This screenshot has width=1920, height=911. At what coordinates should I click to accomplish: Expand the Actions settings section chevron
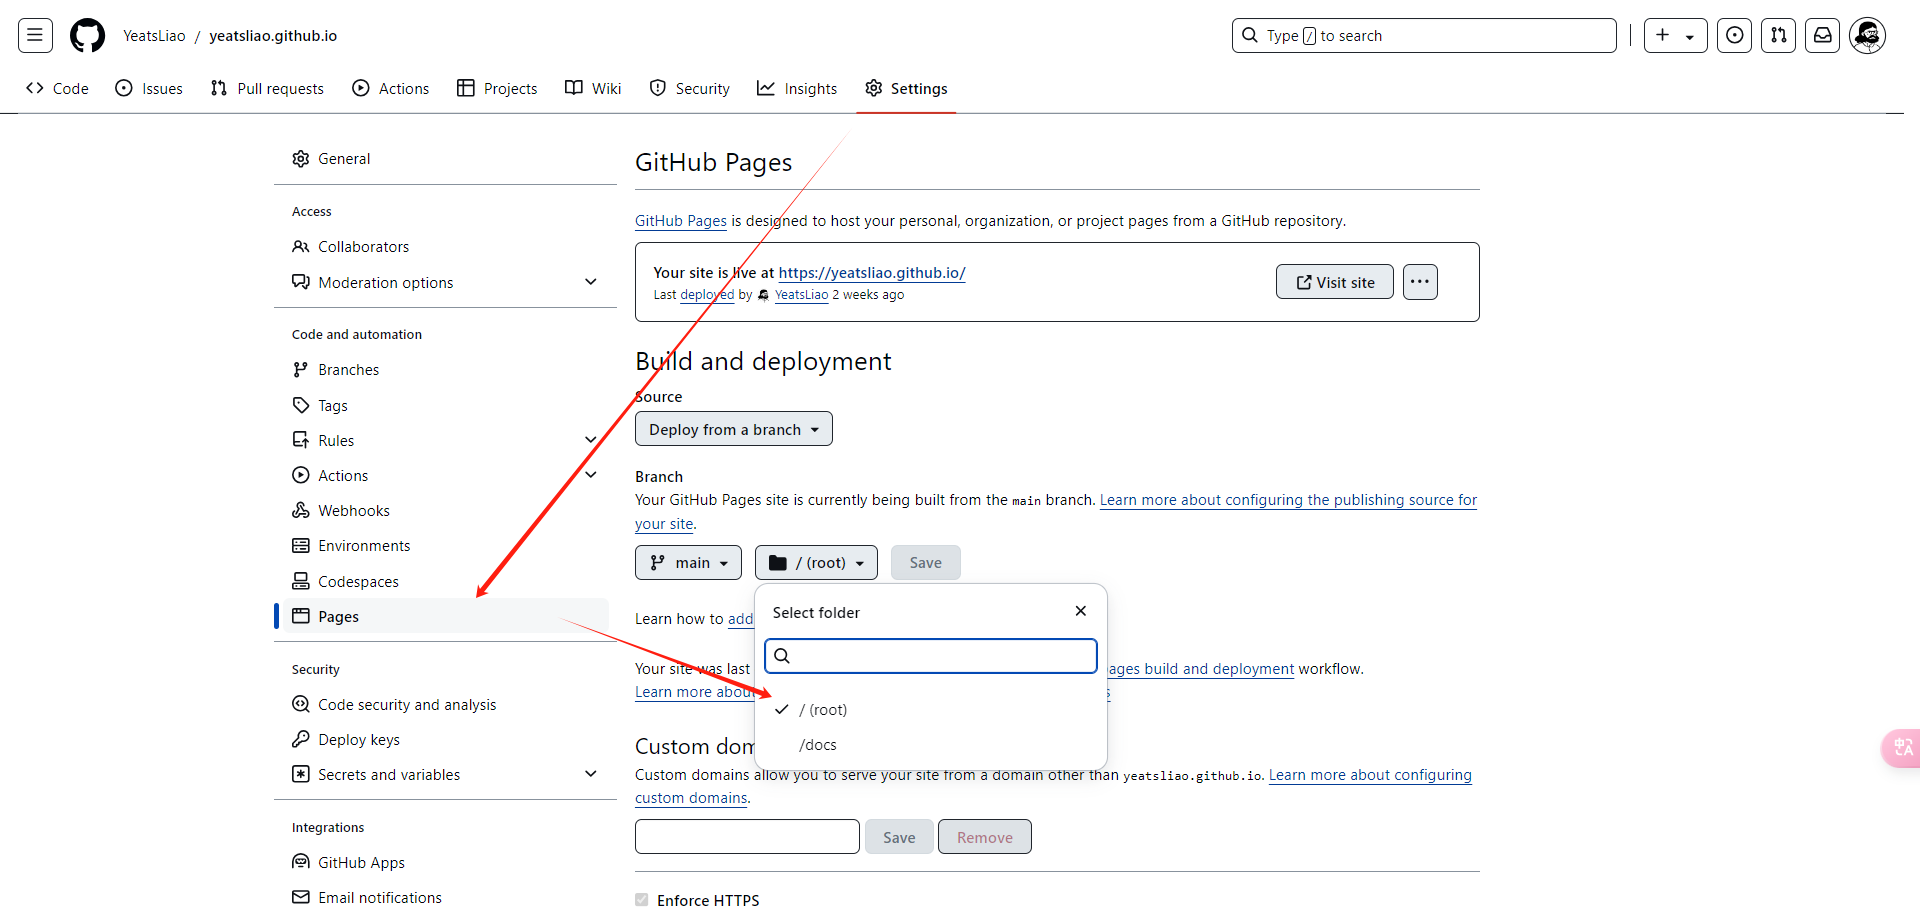(x=591, y=475)
